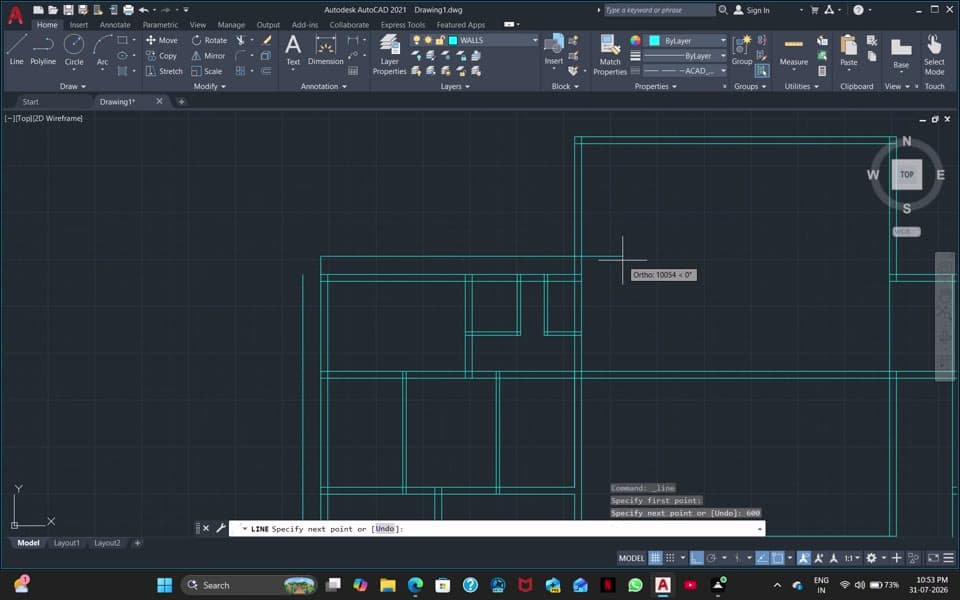960x600 pixels.
Task: Switch to the Layout1 tab
Action: (67, 543)
